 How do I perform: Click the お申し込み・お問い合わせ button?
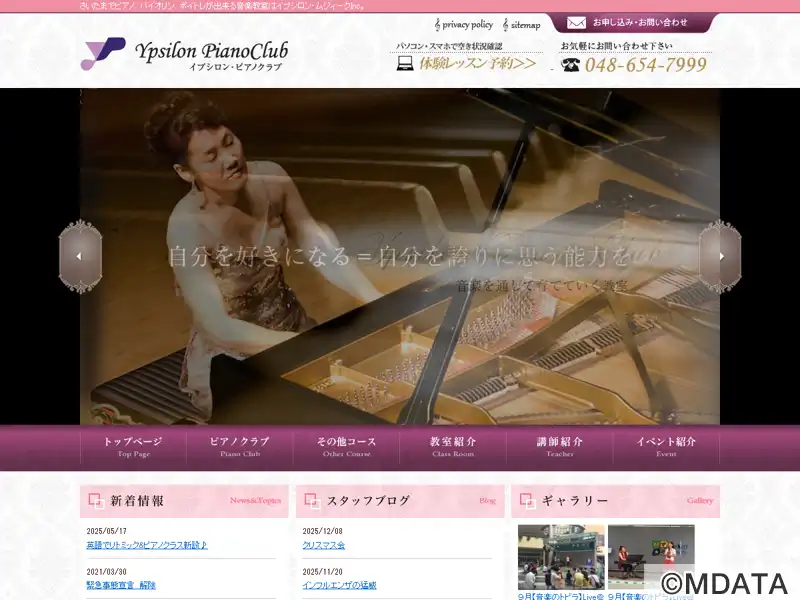pyautogui.click(x=640, y=22)
